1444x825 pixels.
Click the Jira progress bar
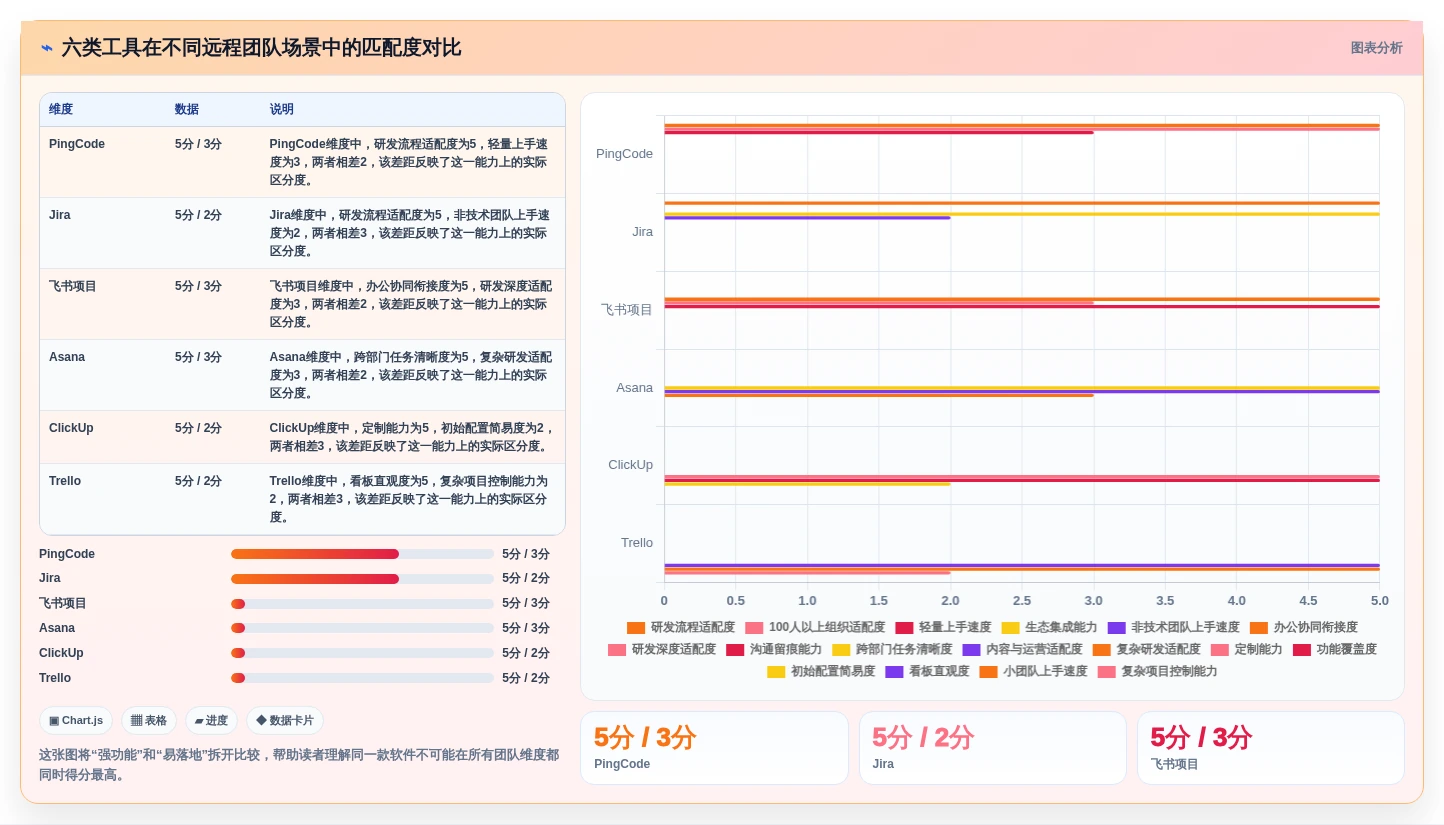[362, 578]
